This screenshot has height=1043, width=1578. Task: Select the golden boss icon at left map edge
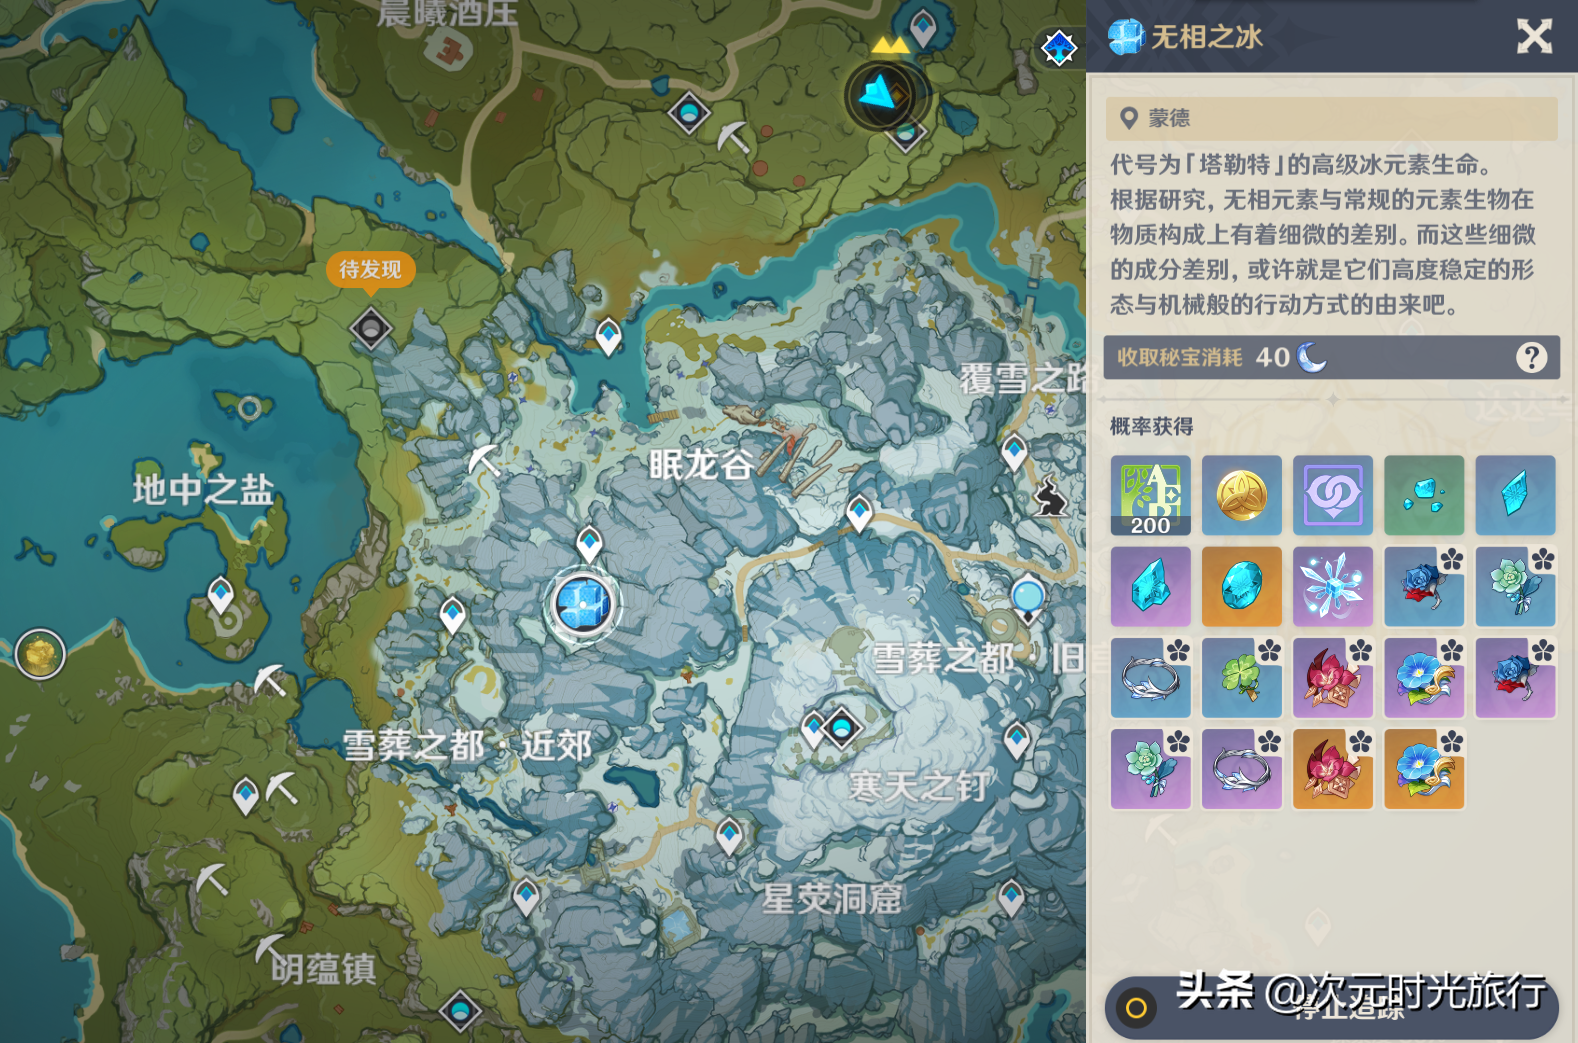pyautogui.click(x=40, y=654)
